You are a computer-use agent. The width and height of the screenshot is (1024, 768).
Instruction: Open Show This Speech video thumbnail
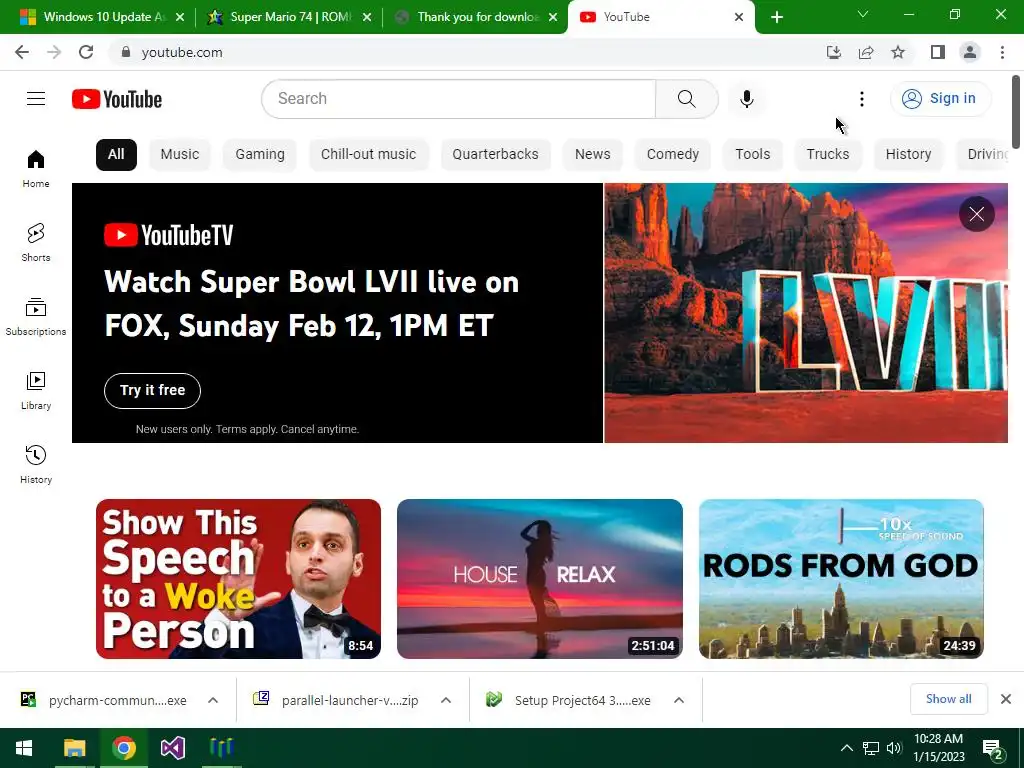click(238, 579)
